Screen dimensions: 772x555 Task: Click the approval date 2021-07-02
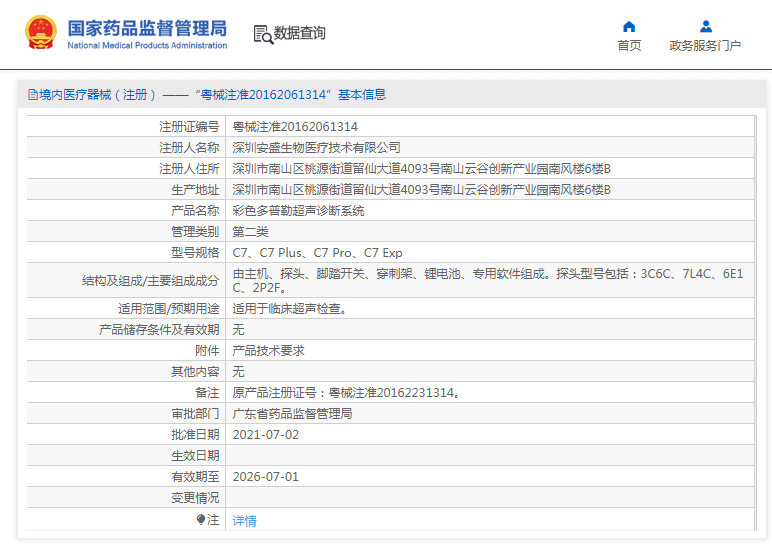pos(265,435)
